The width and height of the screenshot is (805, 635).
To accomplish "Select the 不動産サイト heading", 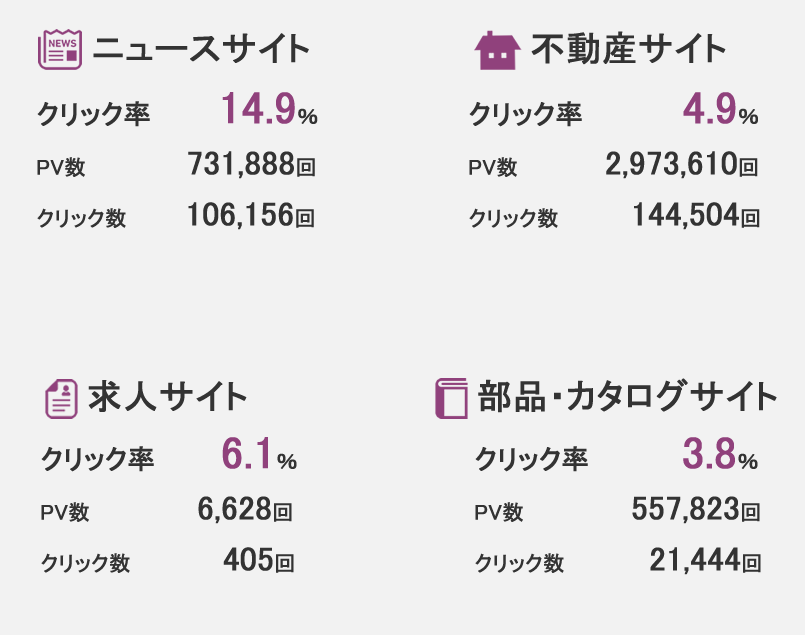I will 628,49.
